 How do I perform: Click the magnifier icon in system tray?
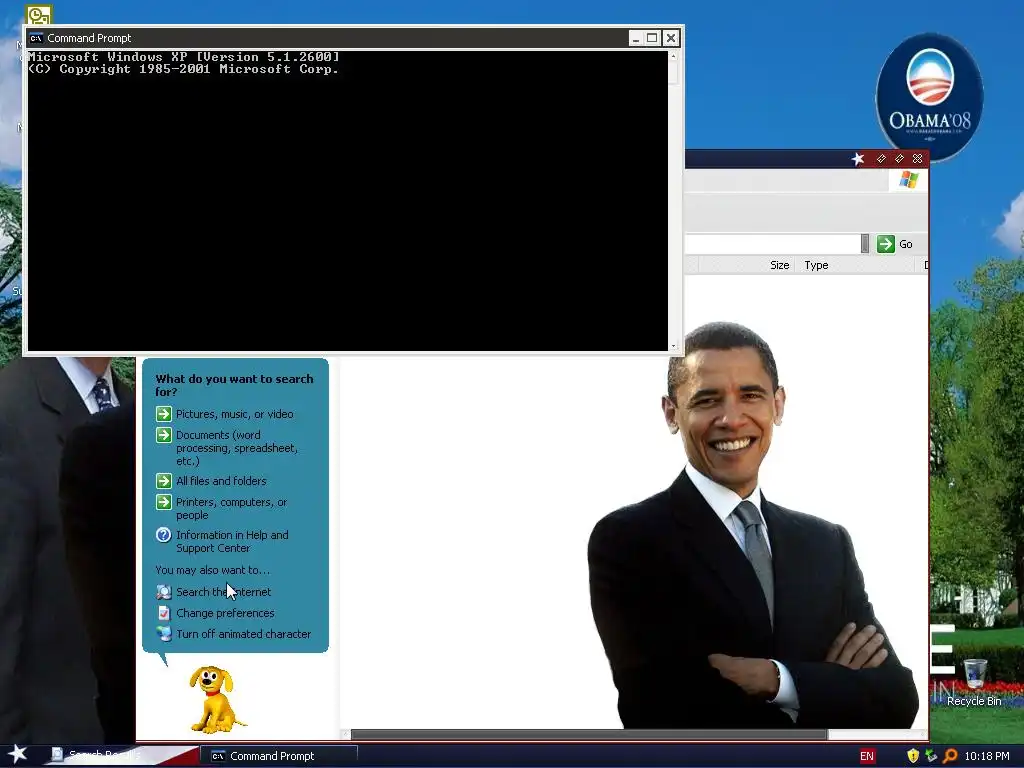coord(950,756)
